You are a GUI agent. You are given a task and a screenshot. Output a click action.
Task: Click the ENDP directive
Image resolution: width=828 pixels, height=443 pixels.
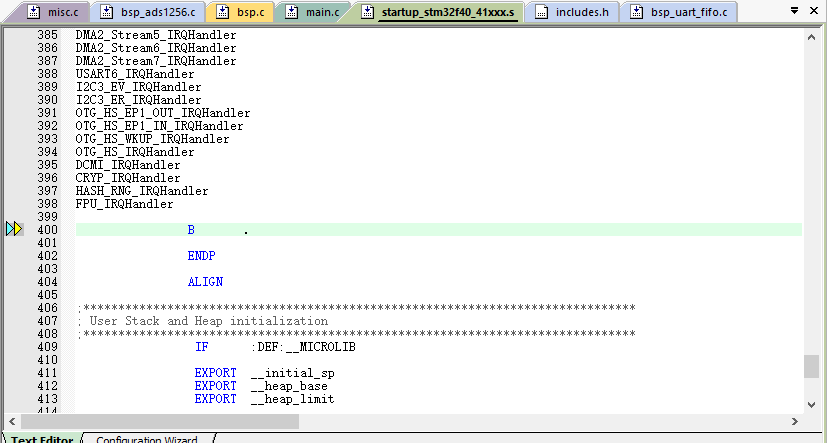point(201,256)
